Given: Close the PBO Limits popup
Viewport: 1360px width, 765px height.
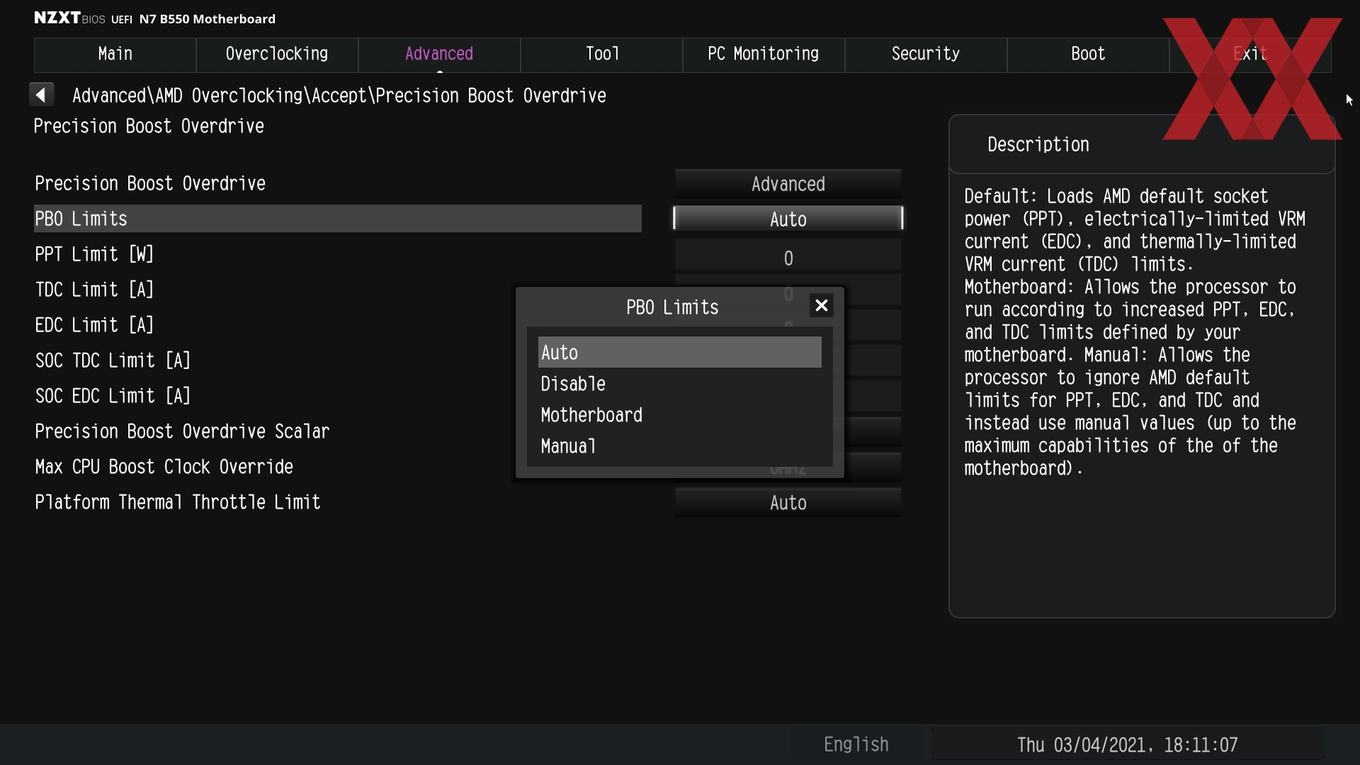Looking at the screenshot, I should [821, 305].
